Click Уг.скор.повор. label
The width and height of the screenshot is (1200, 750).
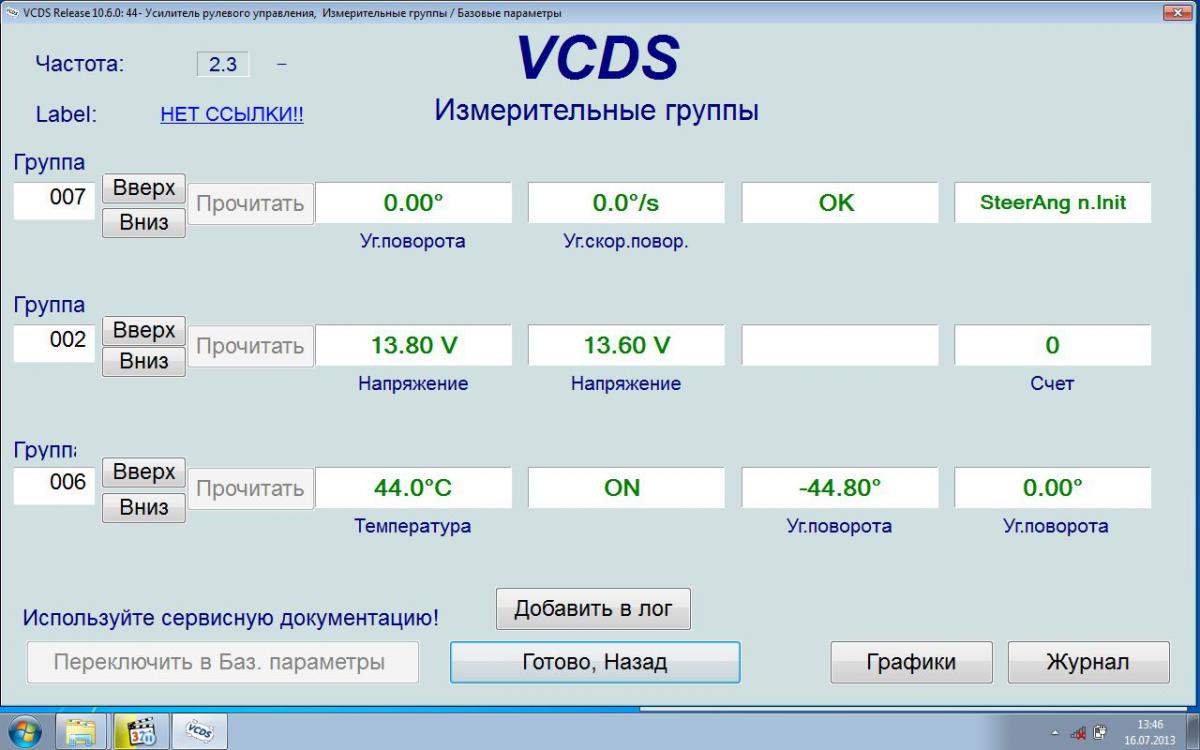(x=626, y=242)
